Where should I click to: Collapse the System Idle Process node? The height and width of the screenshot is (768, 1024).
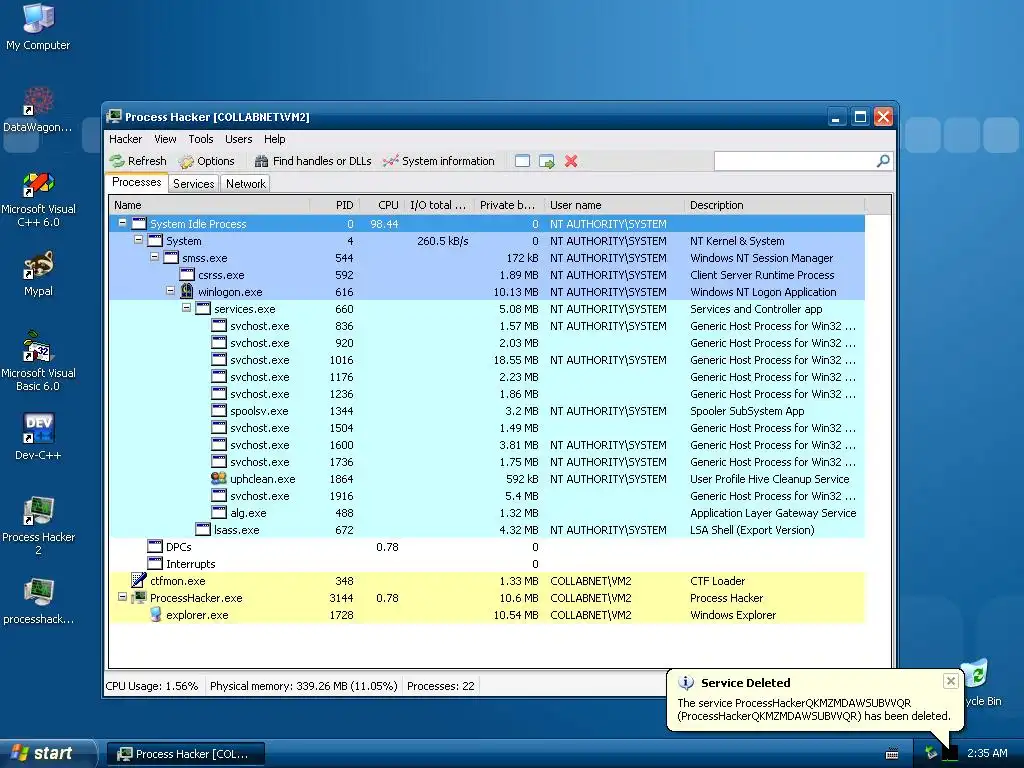coord(122,223)
